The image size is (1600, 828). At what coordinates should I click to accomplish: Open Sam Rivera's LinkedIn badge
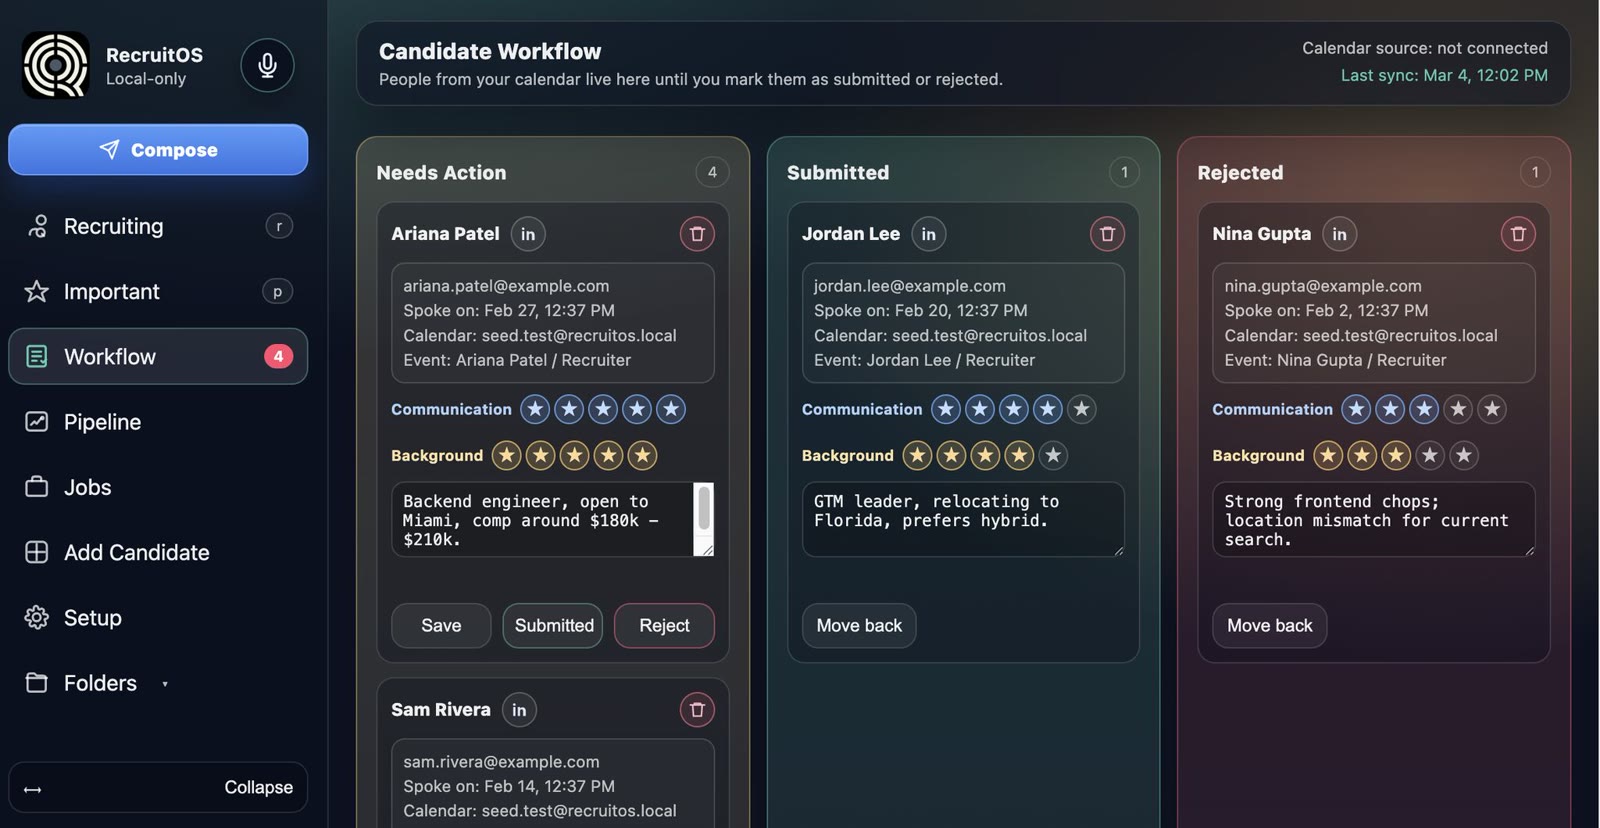pyautogui.click(x=519, y=710)
